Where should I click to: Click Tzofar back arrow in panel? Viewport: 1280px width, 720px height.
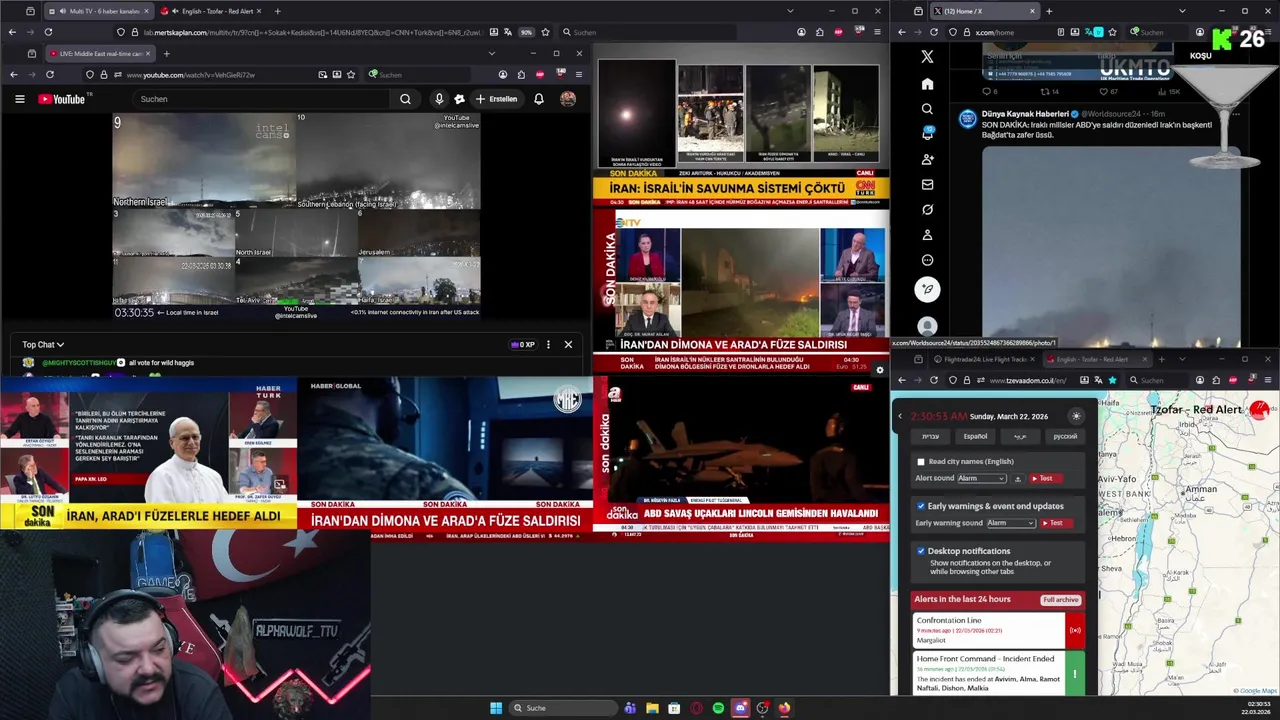pos(899,416)
